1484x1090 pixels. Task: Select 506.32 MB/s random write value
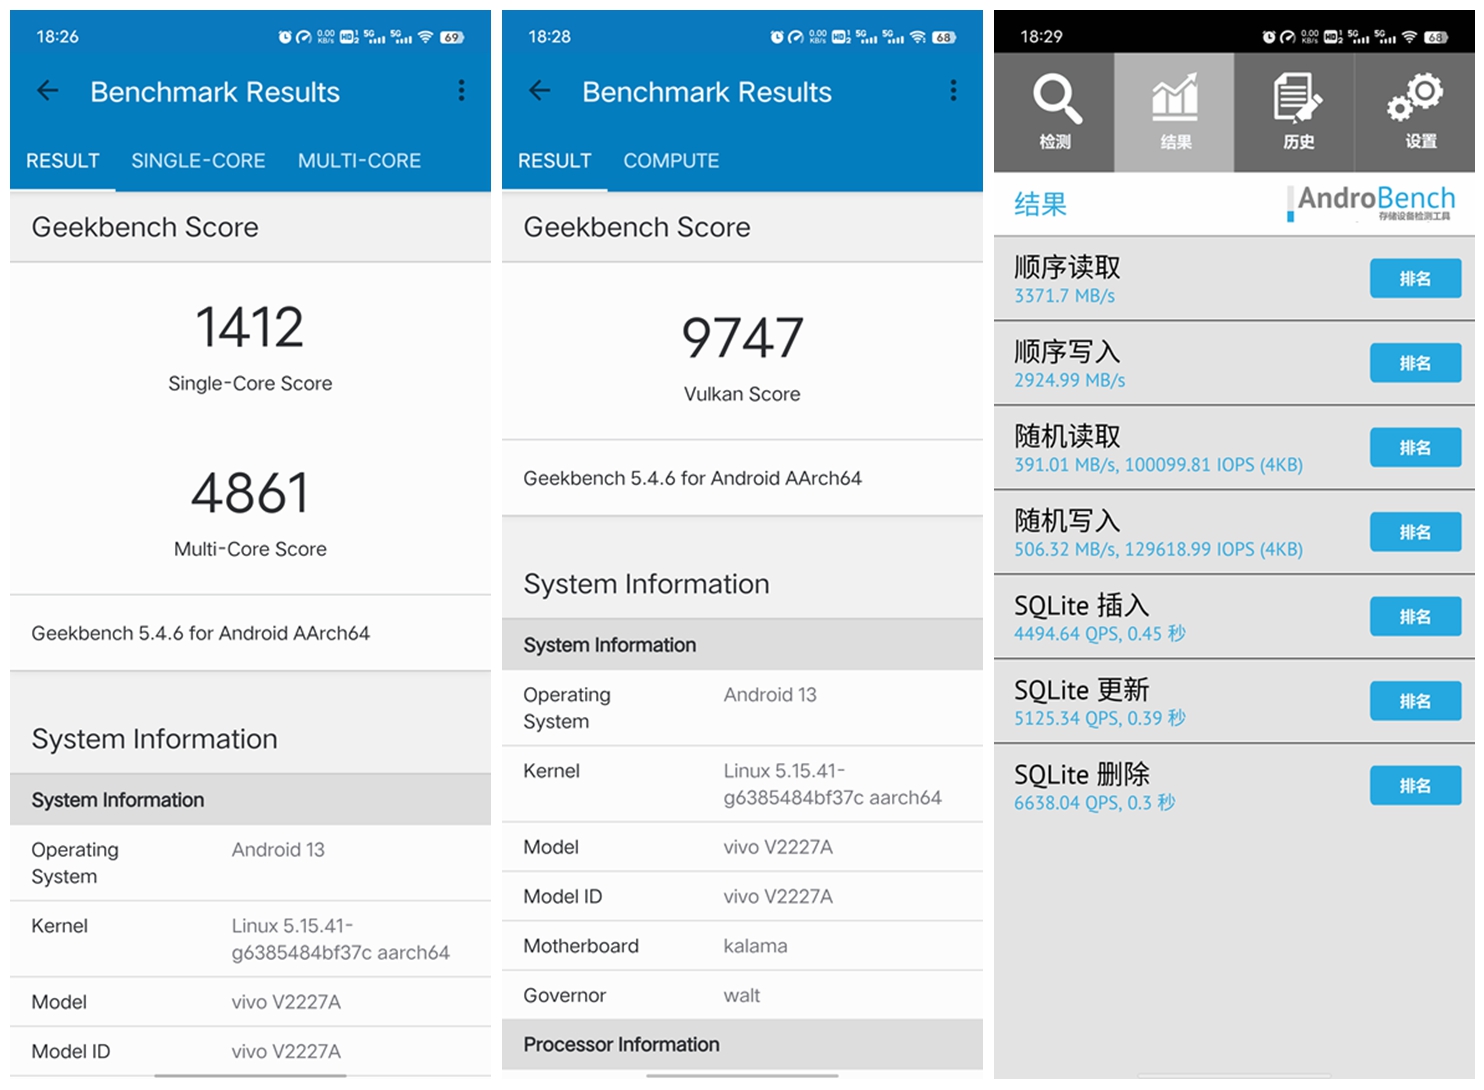click(x=1158, y=549)
